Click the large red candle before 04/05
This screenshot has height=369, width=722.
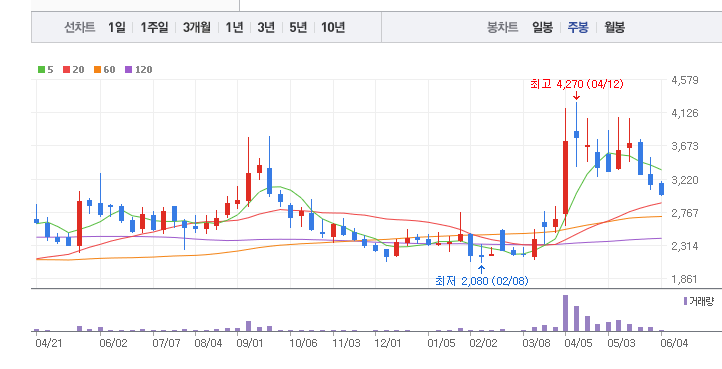pyautogui.click(x=565, y=177)
